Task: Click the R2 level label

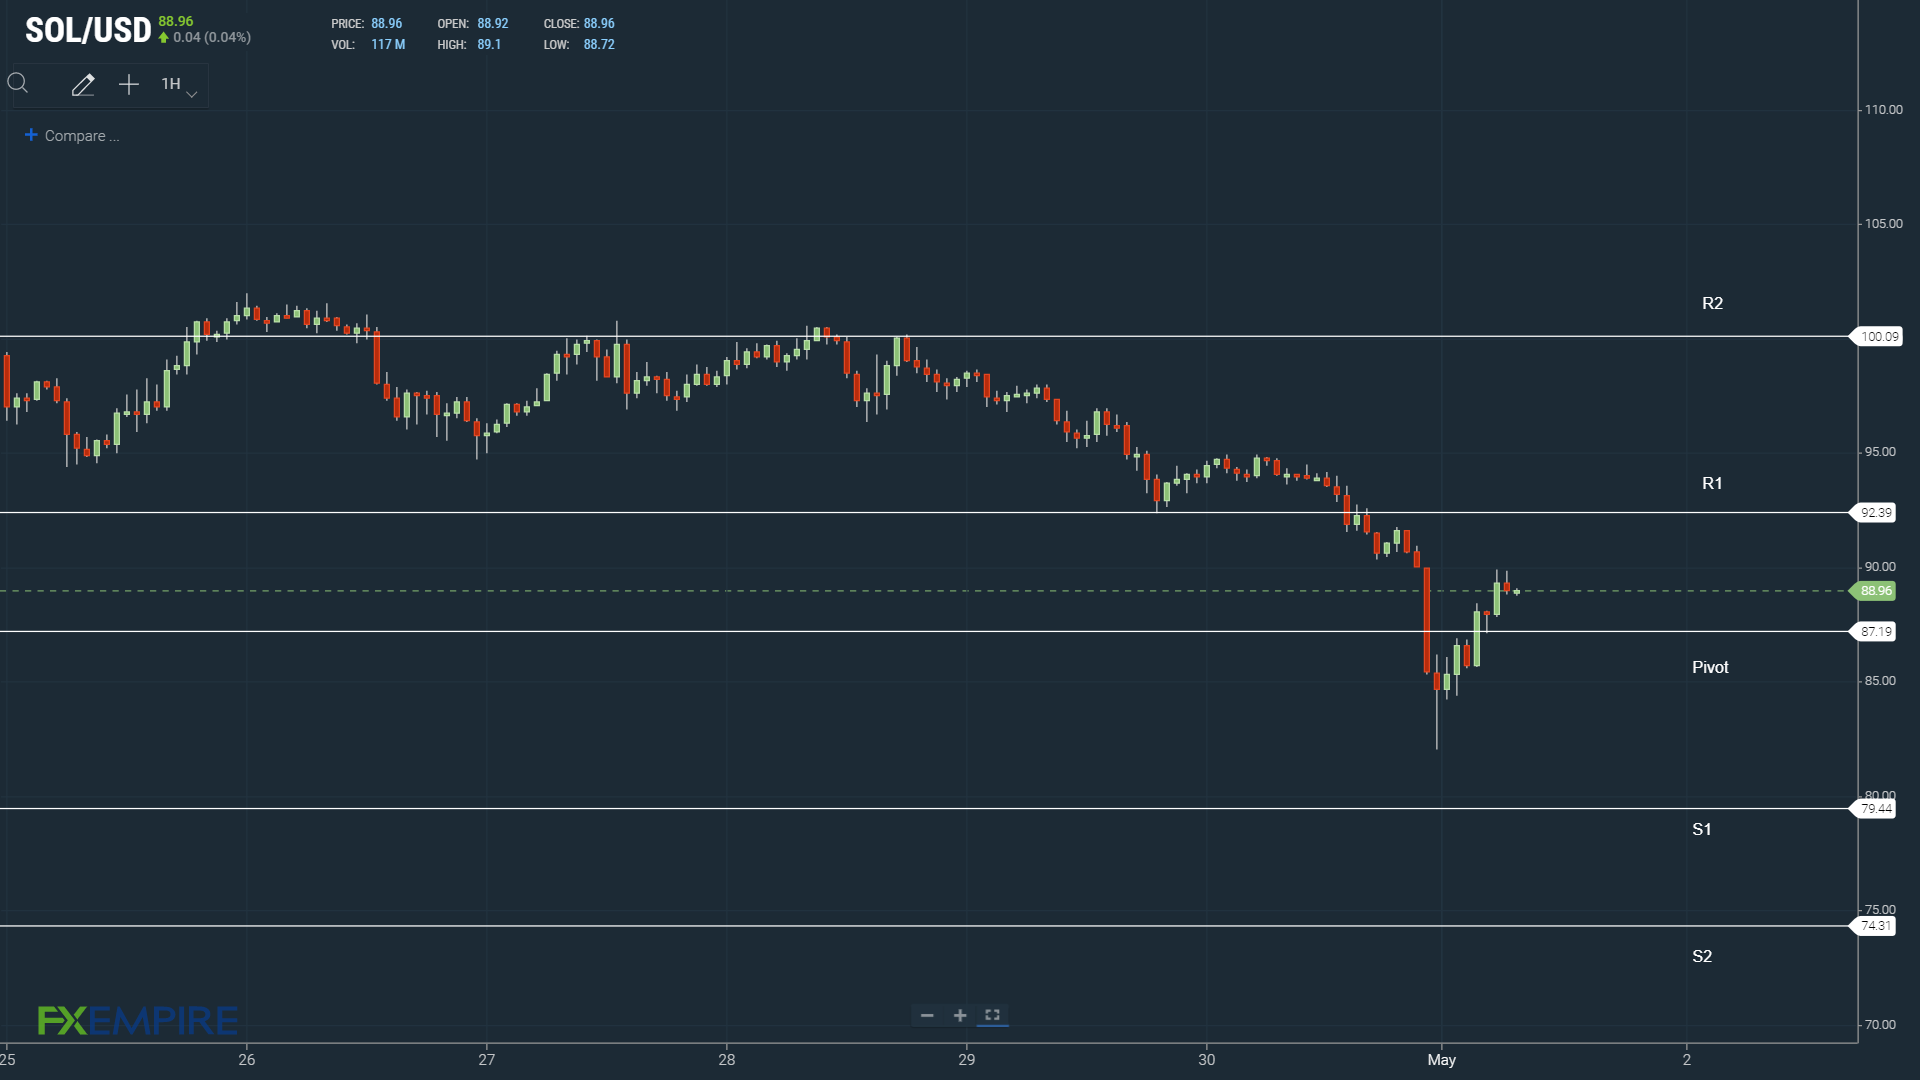Action: click(1712, 303)
